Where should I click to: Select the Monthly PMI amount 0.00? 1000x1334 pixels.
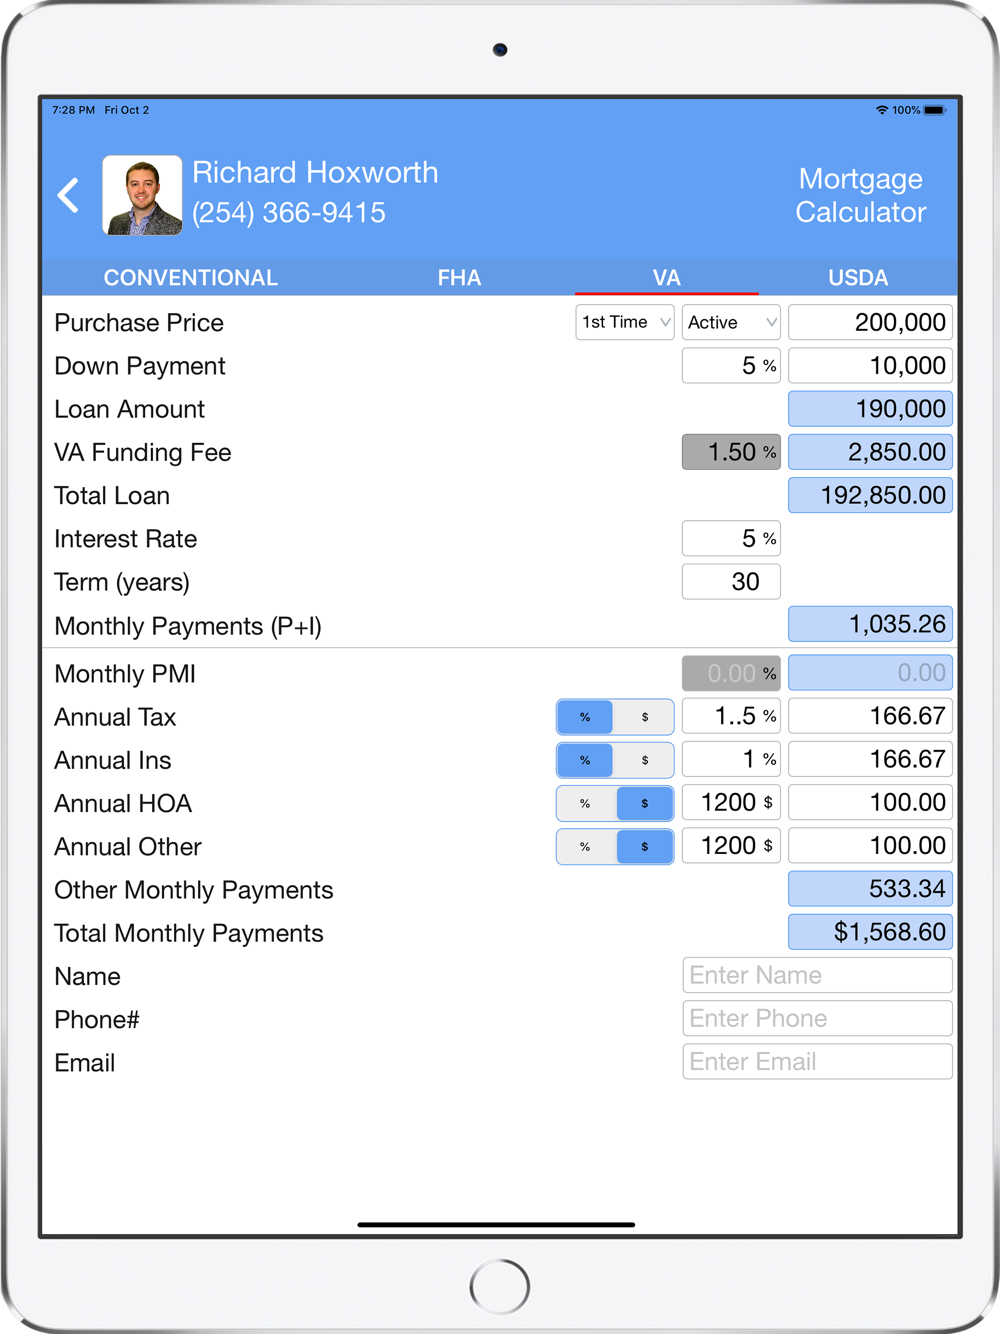[x=870, y=673]
